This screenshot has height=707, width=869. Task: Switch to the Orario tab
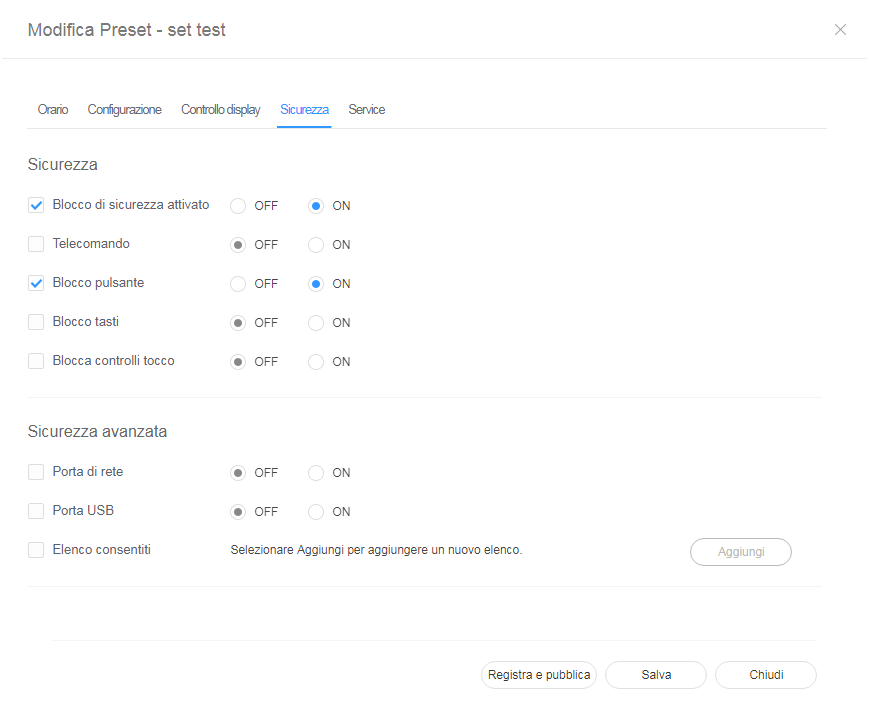coord(53,110)
